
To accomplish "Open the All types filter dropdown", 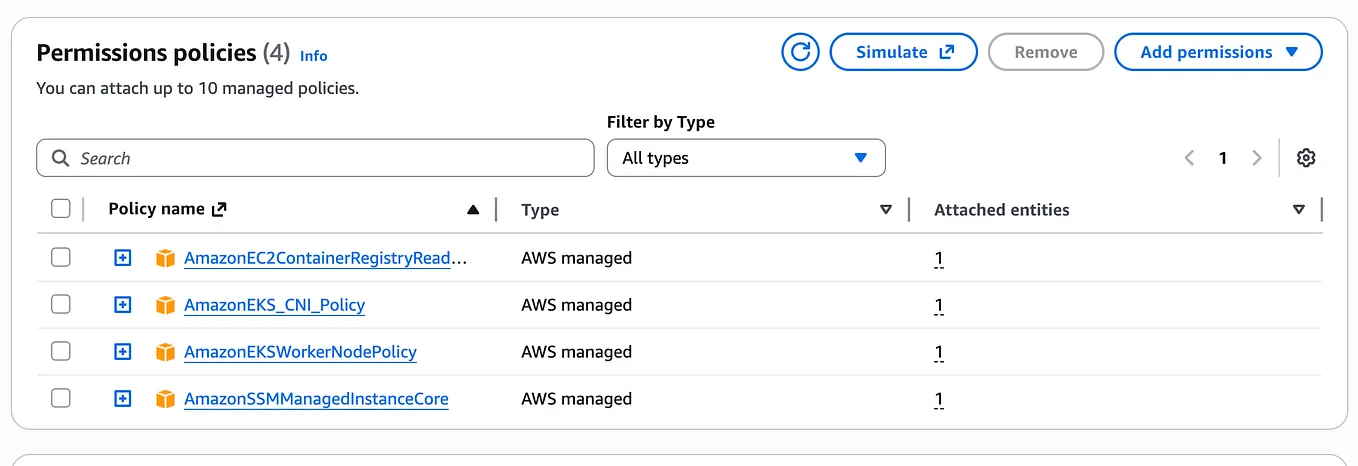I will point(746,158).
